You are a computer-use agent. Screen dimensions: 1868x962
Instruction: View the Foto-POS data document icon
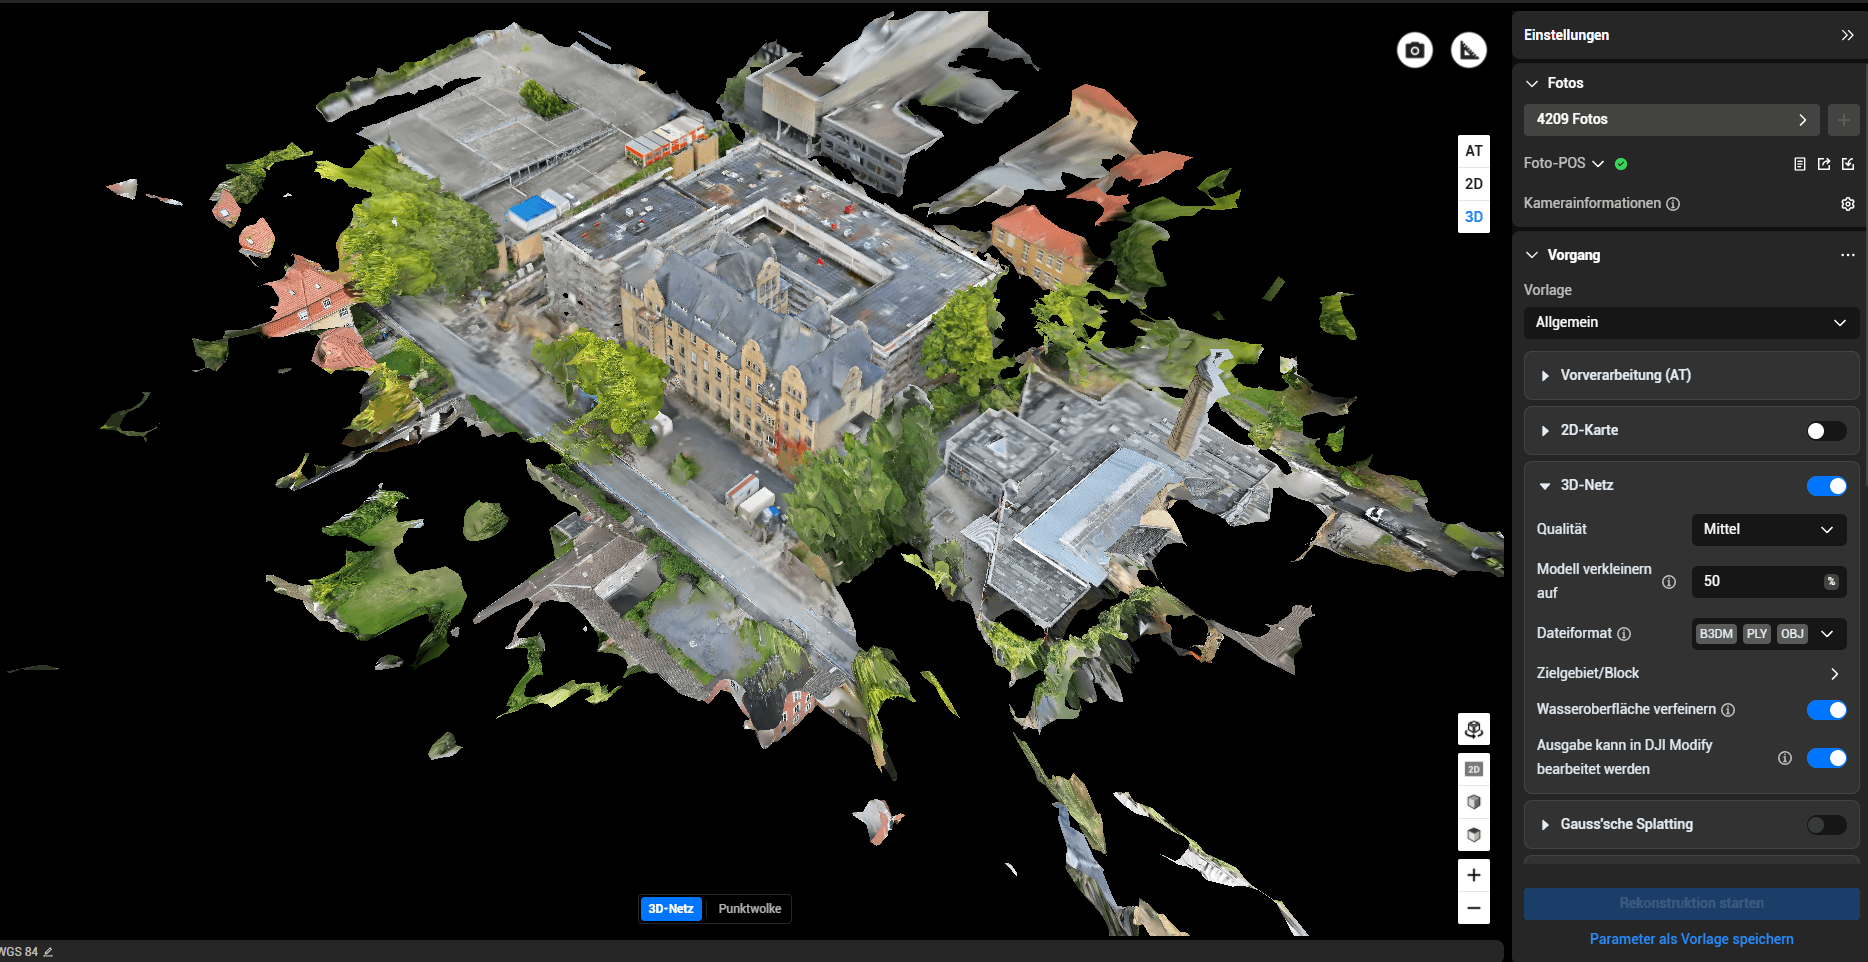click(1799, 164)
